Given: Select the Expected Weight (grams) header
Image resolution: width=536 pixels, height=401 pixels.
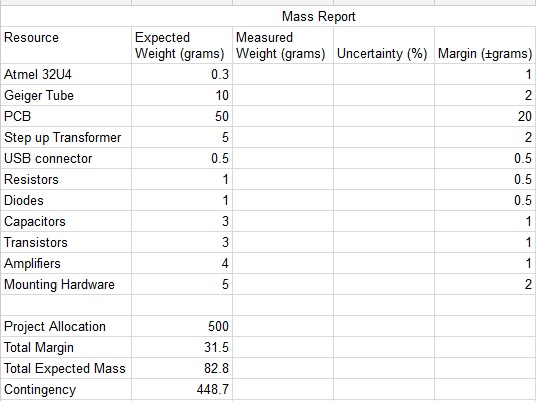Looking at the screenshot, I should point(182,45).
